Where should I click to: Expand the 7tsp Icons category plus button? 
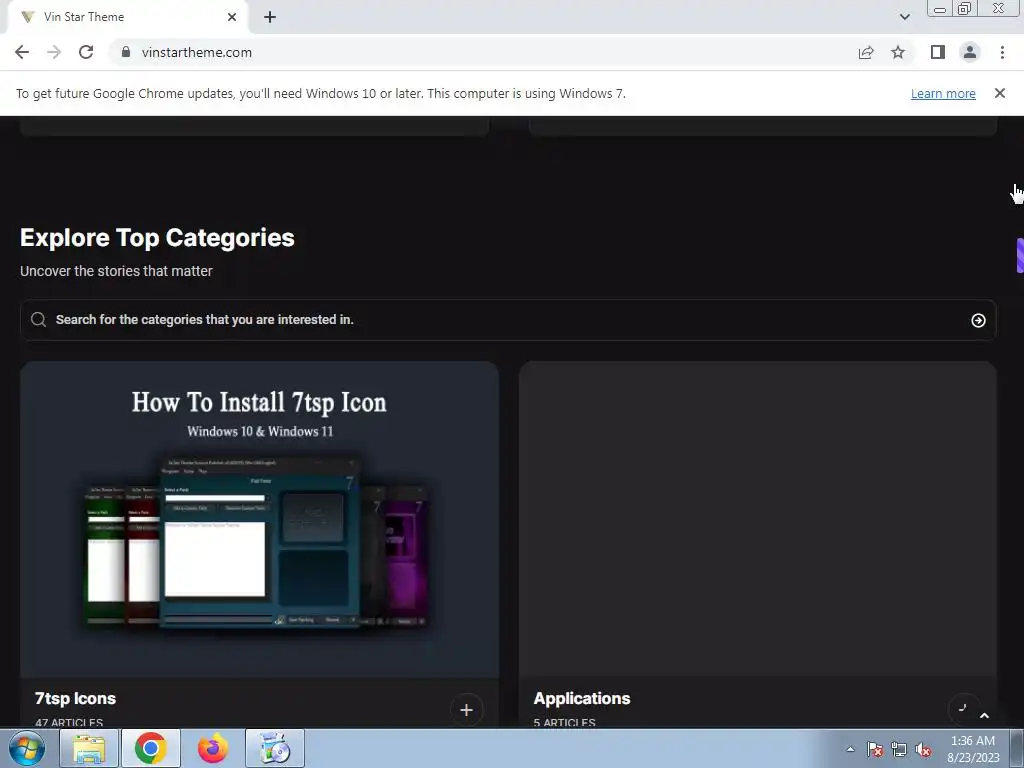[x=466, y=710]
